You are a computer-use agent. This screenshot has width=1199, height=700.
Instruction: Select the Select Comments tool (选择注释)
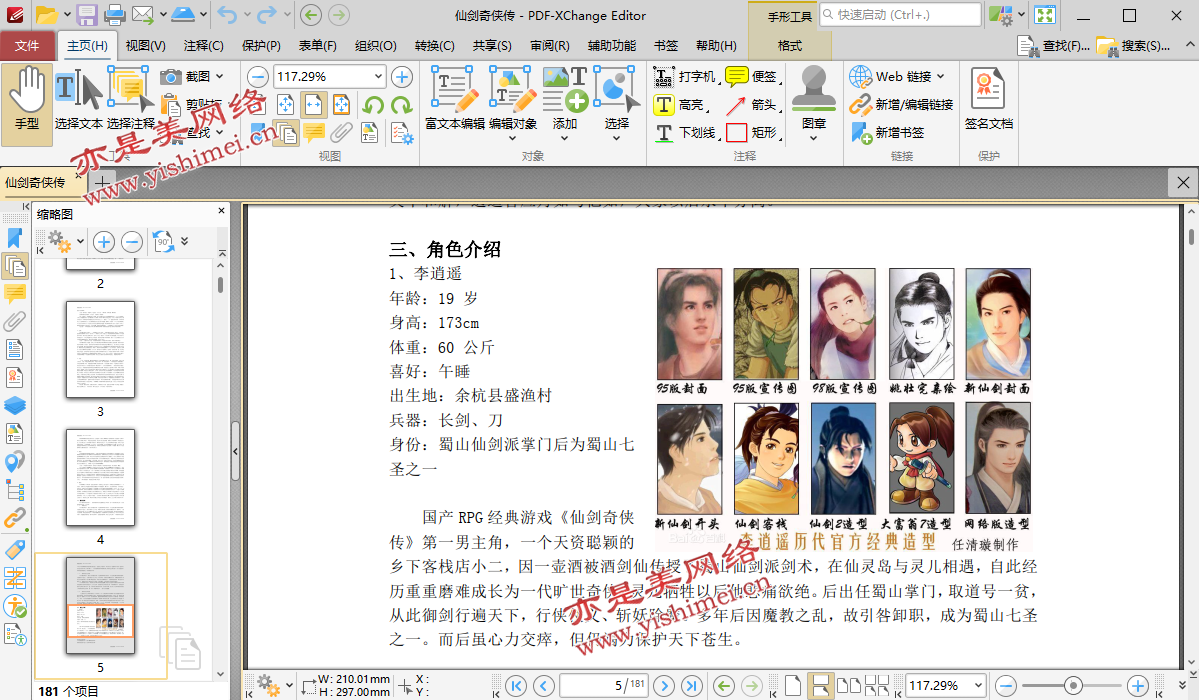coord(130,99)
